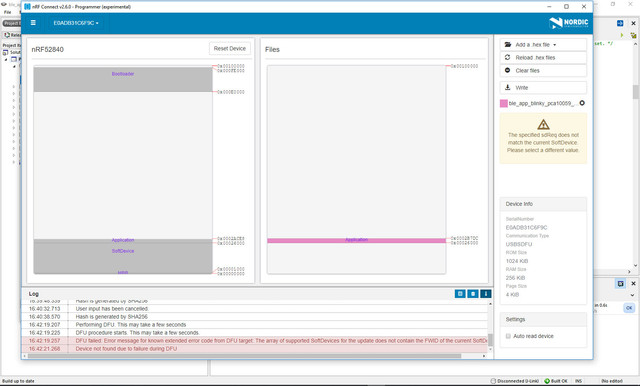Click the download icon beside Write
640x386 pixels.
pyautogui.click(x=507, y=87)
